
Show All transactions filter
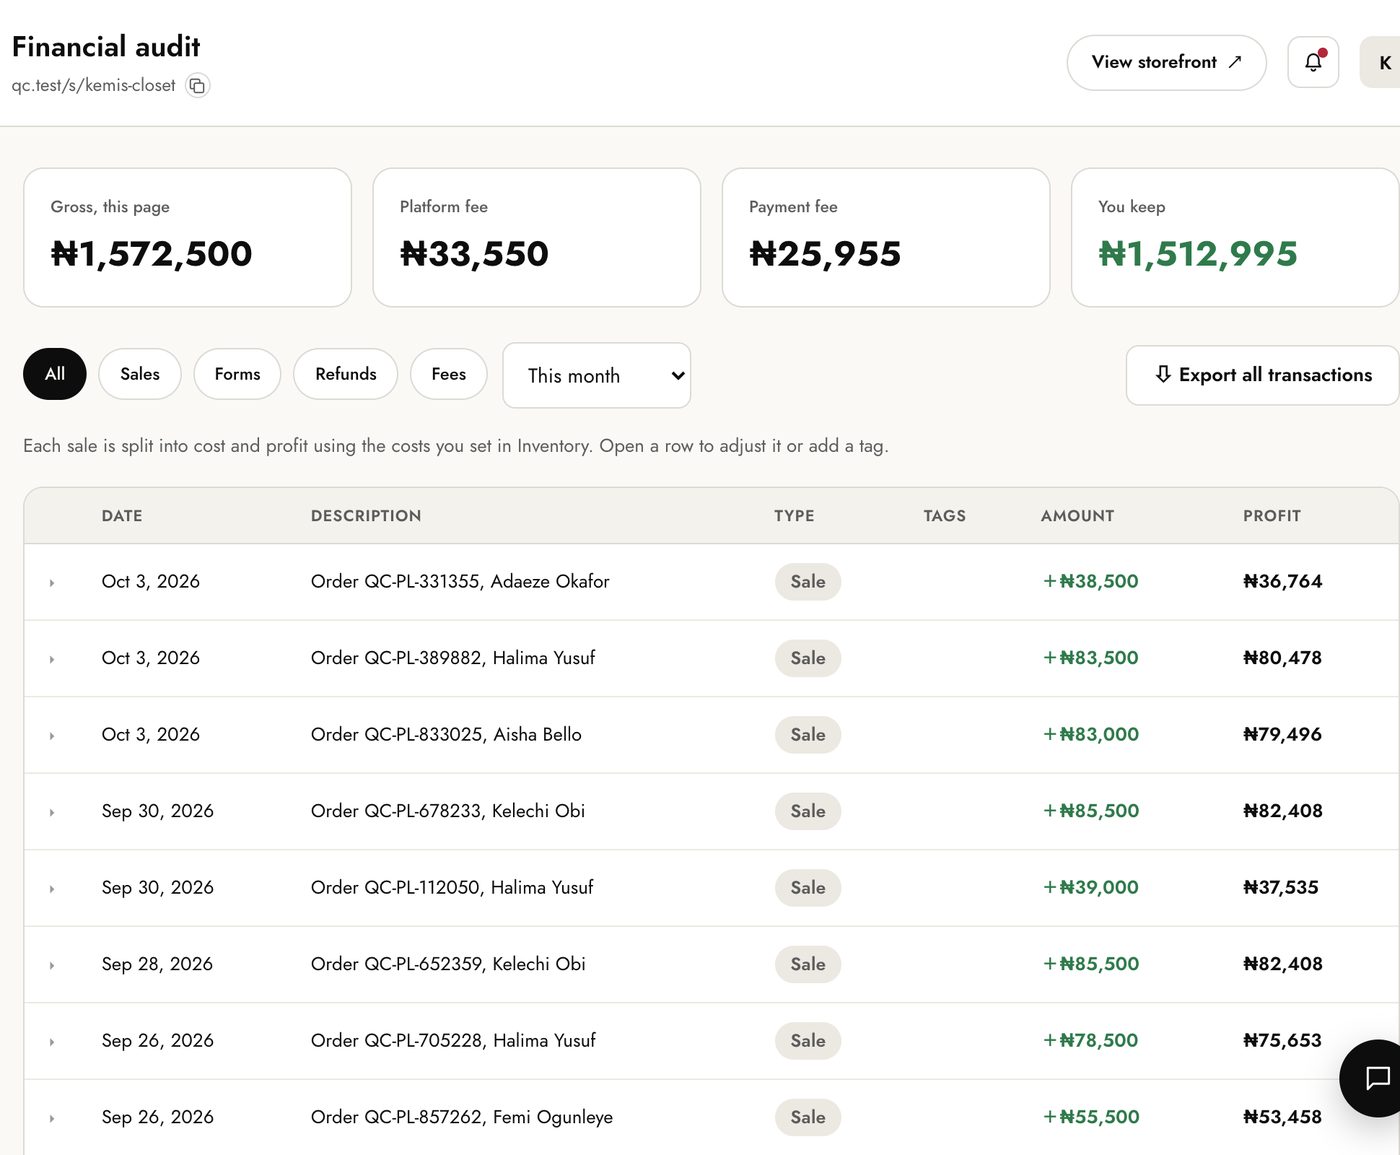coord(55,374)
